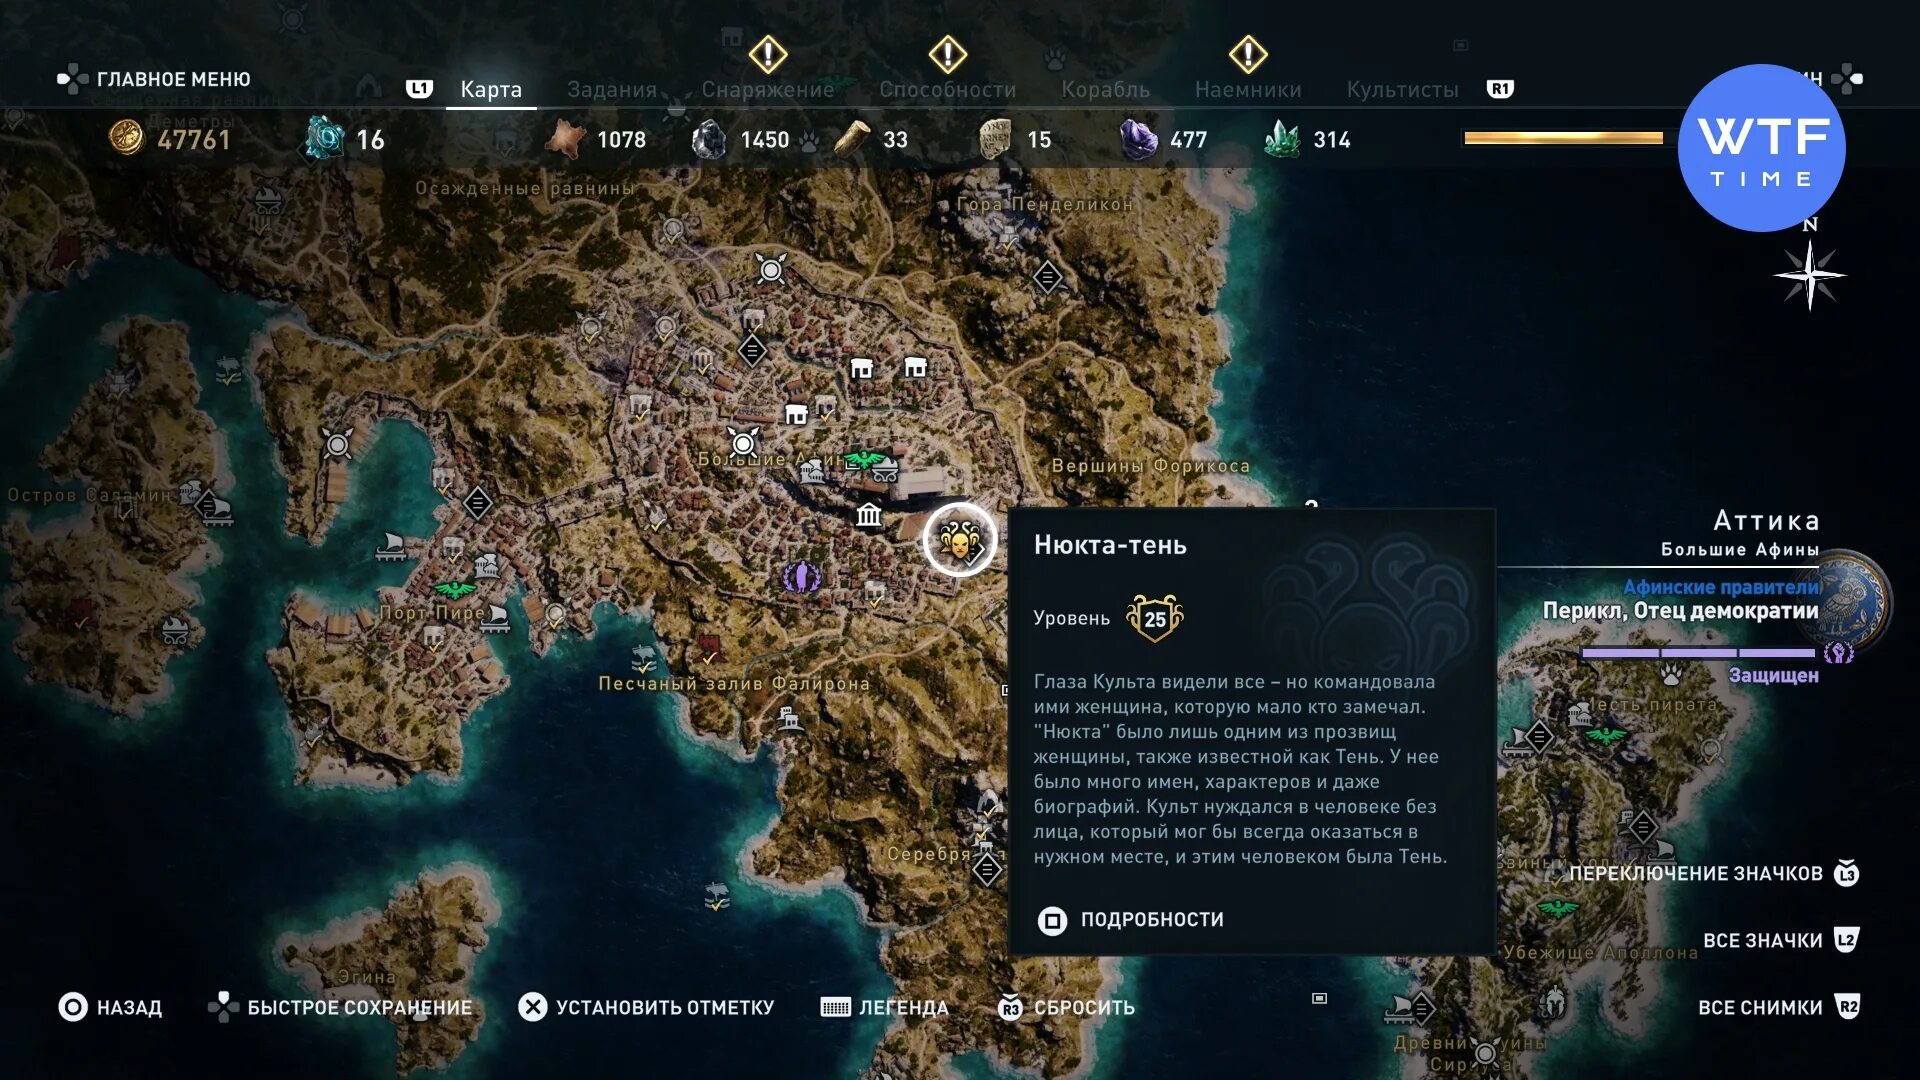The width and height of the screenshot is (1920, 1080).
Task: Toggle ВСЕ СНИМКИ photo filter
Action: click(1778, 1007)
